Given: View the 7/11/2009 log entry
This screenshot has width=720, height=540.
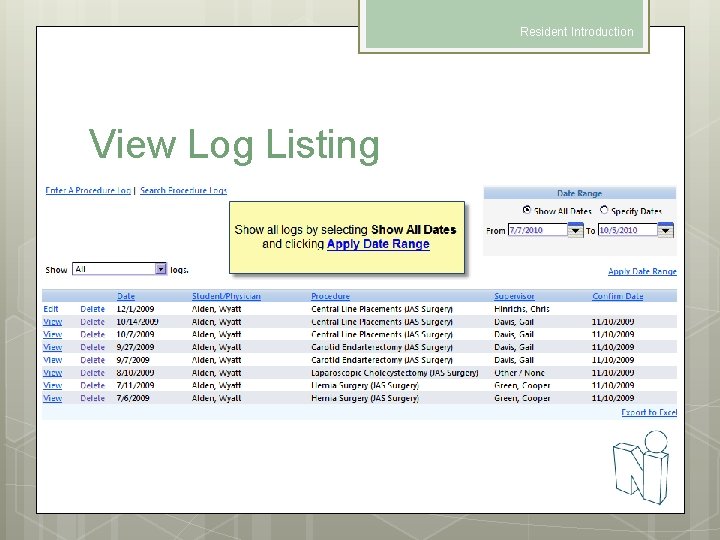Looking at the screenshot, I should [52, 385].
